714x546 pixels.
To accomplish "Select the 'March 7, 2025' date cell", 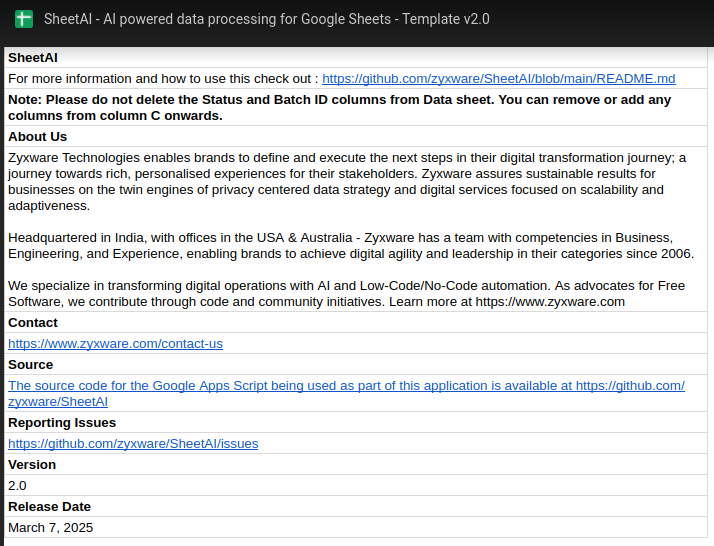I will [356, 527].
